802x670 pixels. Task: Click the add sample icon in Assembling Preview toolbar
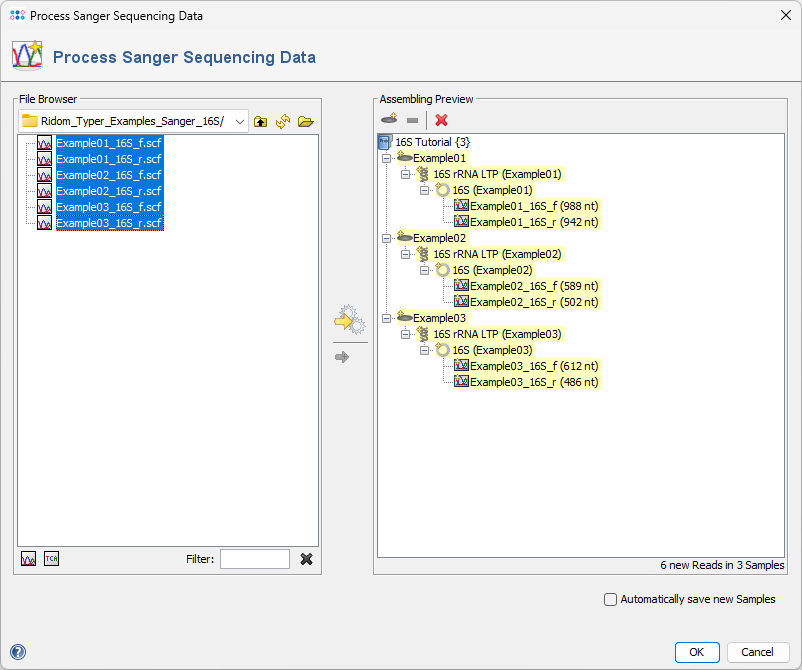point(389,119)
